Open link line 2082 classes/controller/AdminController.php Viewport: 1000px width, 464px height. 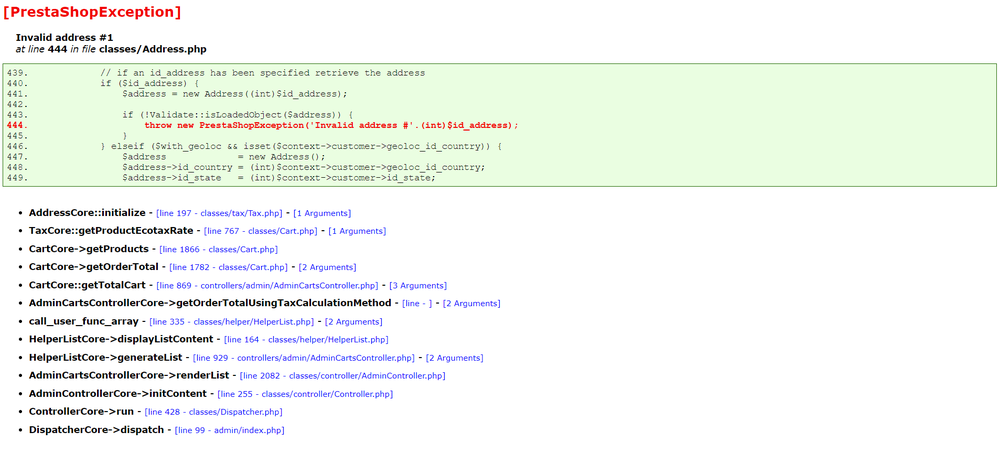[x=342, y=376]
